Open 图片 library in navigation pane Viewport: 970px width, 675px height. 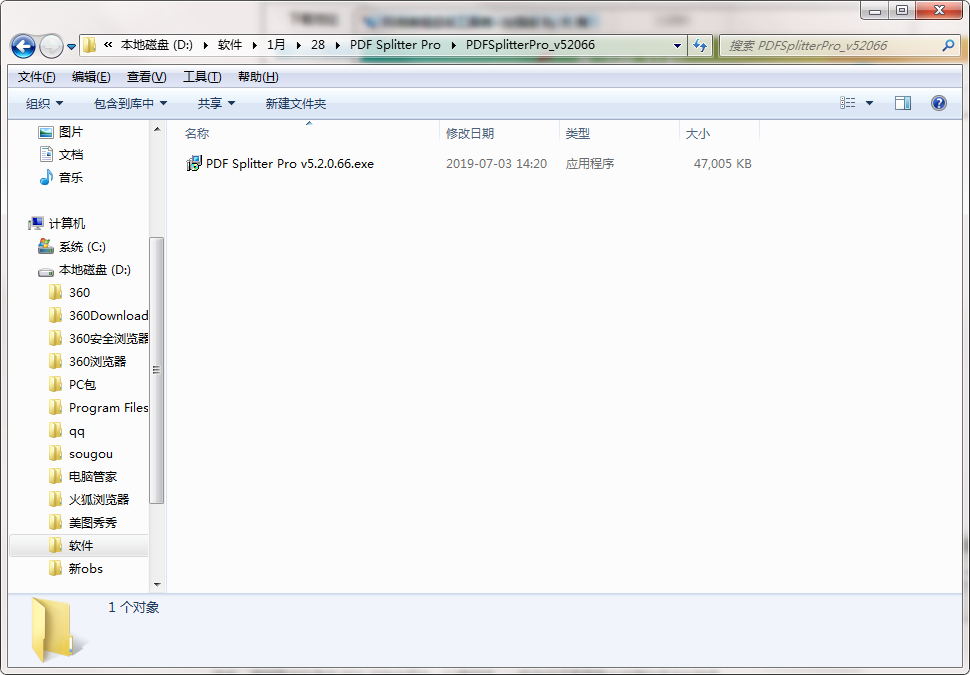click(61, 132)
